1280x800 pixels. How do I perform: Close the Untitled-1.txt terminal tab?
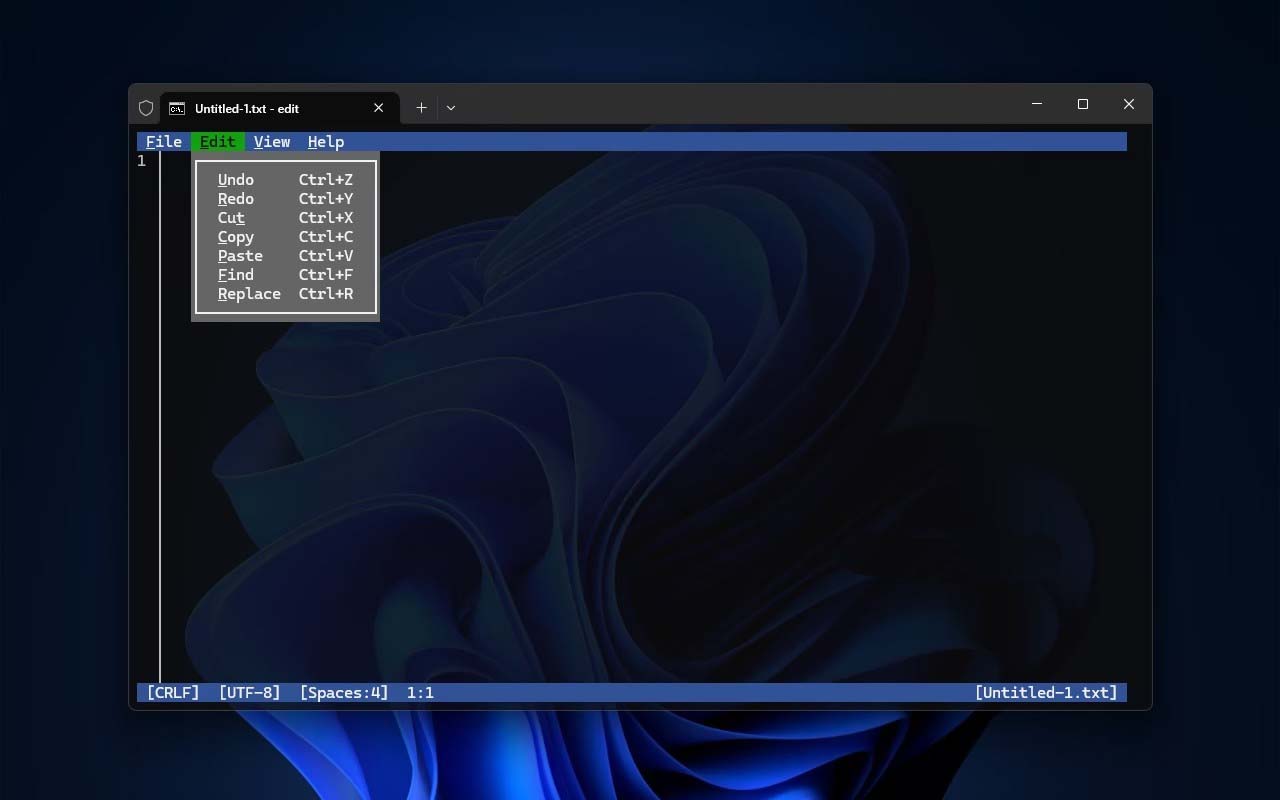[379, 108]
